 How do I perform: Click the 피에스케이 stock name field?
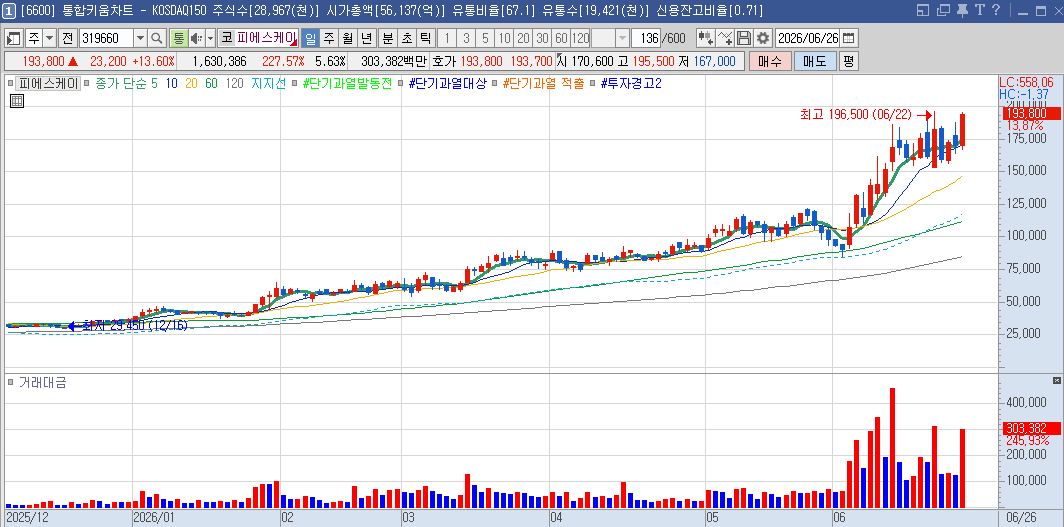coord(267,38)
